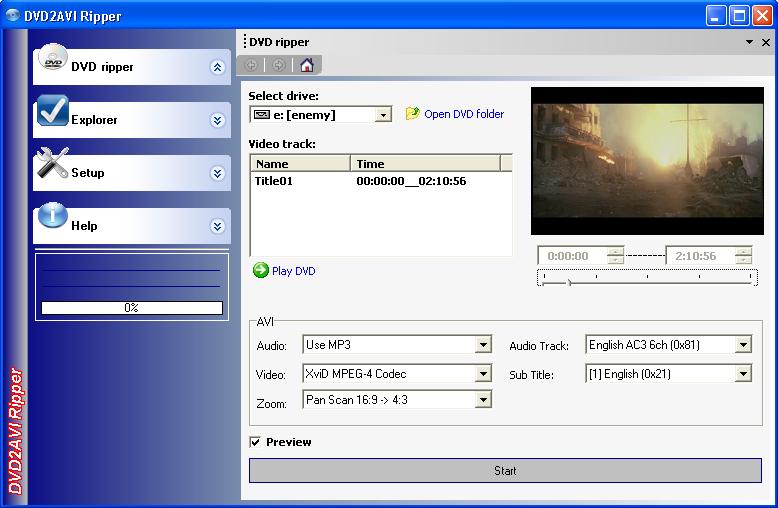778x508 pixels.
Task: Select the DVD ripper sidebar item
Action: pyautogui.click(x=131, y=67)
